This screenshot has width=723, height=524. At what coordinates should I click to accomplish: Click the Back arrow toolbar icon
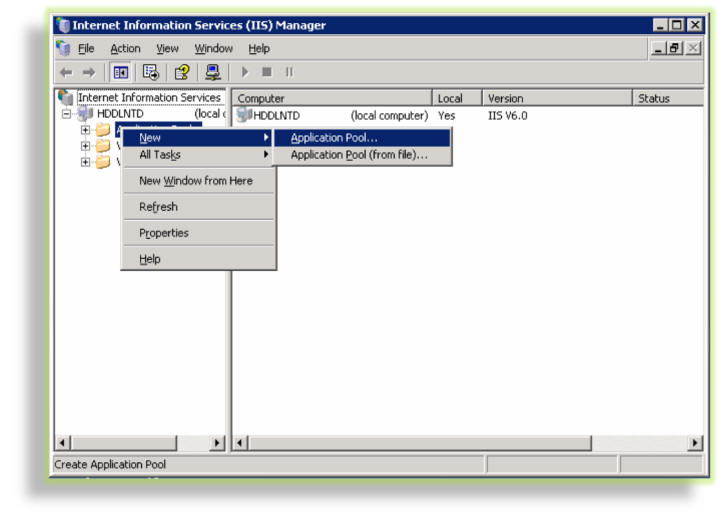click(x=66, y=72)
